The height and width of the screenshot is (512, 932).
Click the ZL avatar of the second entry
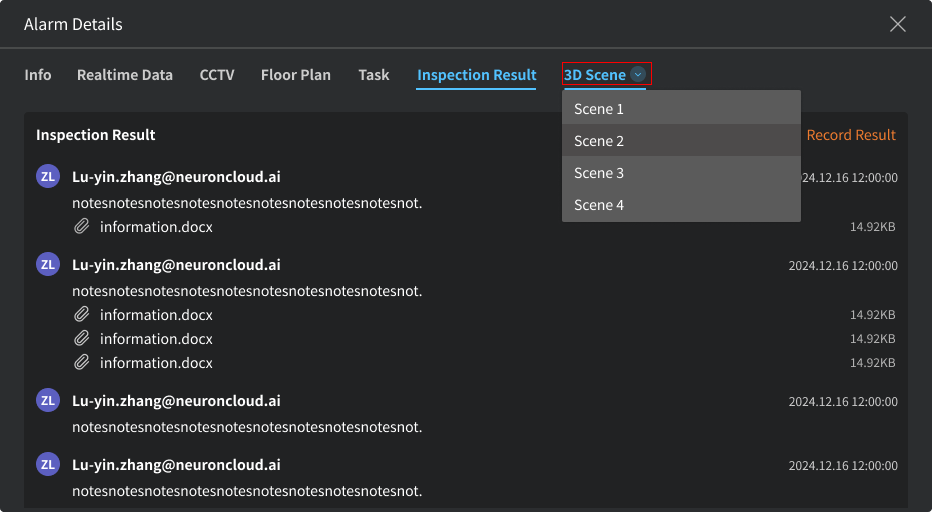47,265
